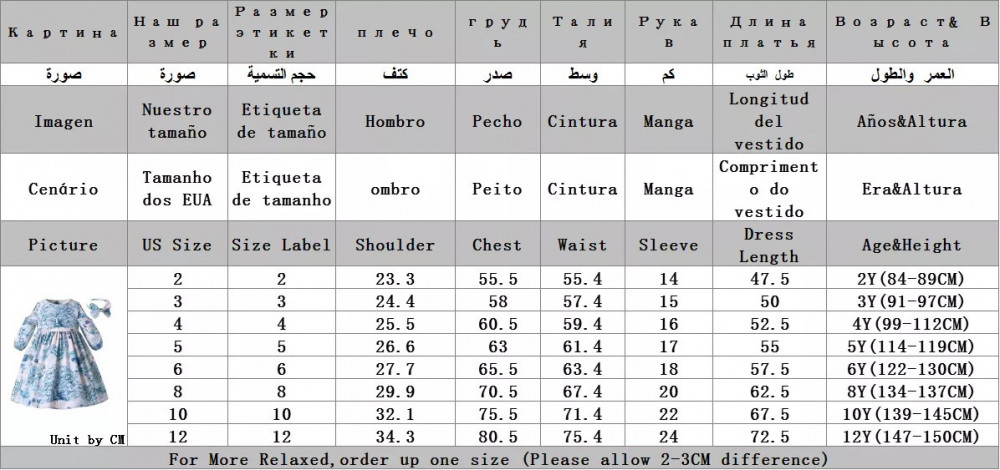Select the "Años&Altura" header cell
1000x470 pixels.
910,121
